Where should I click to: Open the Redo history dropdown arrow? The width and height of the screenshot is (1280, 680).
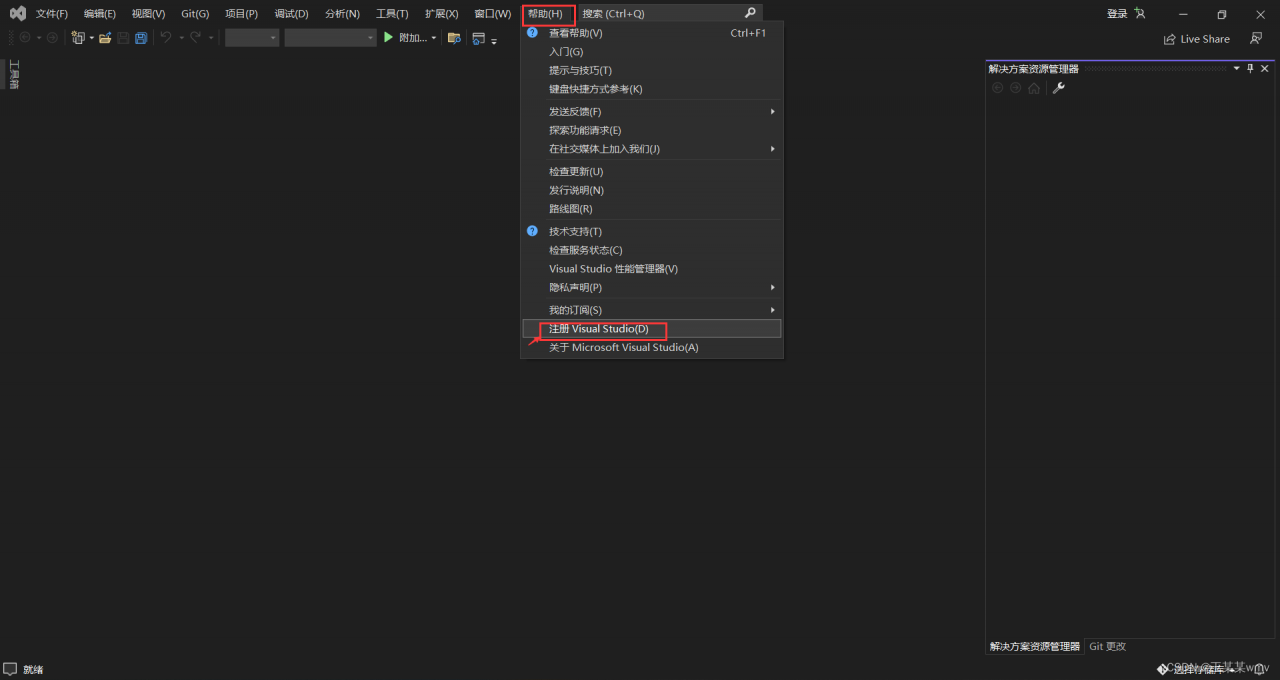pyautogui.click(x=211, y=38)
